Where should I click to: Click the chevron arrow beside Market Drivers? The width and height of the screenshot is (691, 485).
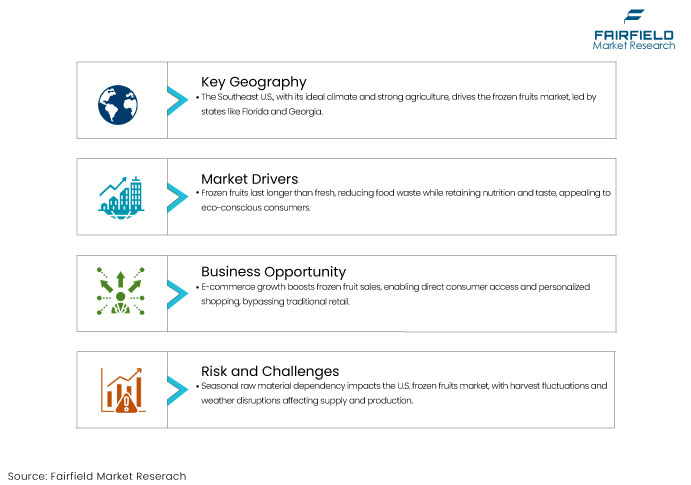click(x=177, y=198)
